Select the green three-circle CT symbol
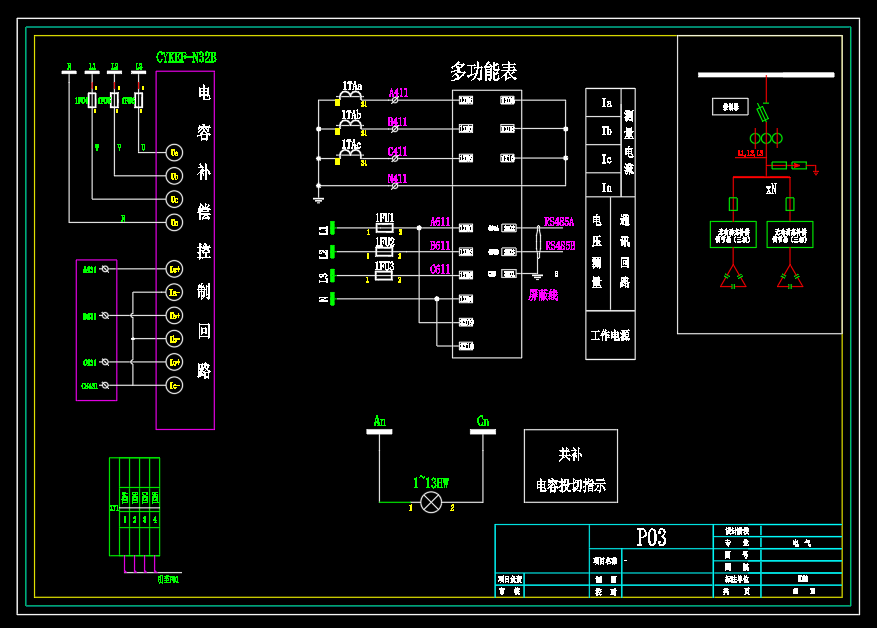Screen dimensions: 877x628 coord(766,138)
